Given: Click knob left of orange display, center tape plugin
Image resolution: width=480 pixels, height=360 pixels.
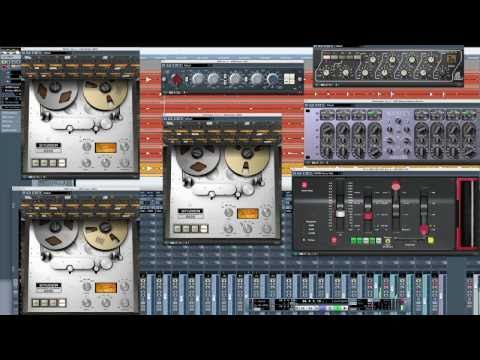Looking at the screenshot, I should (229, 212).
